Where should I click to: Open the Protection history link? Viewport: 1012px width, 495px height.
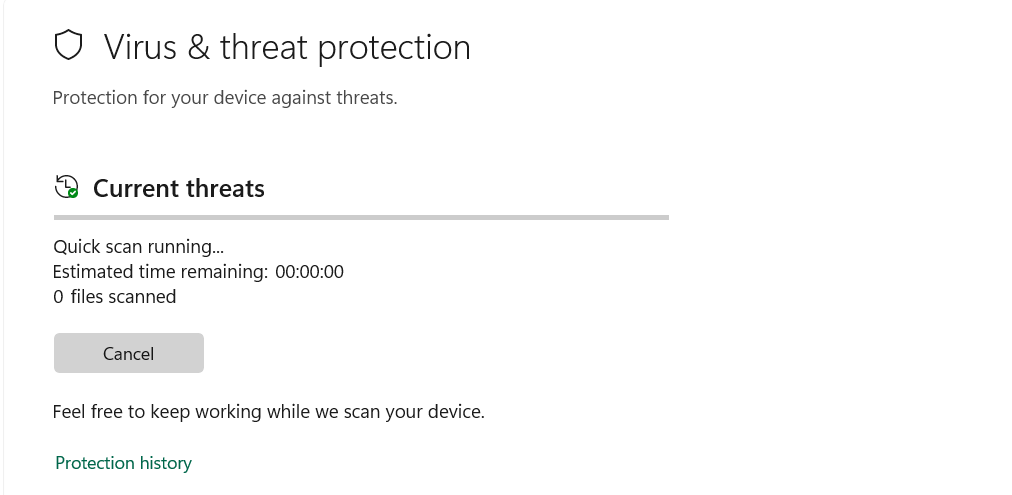[123, 463]
